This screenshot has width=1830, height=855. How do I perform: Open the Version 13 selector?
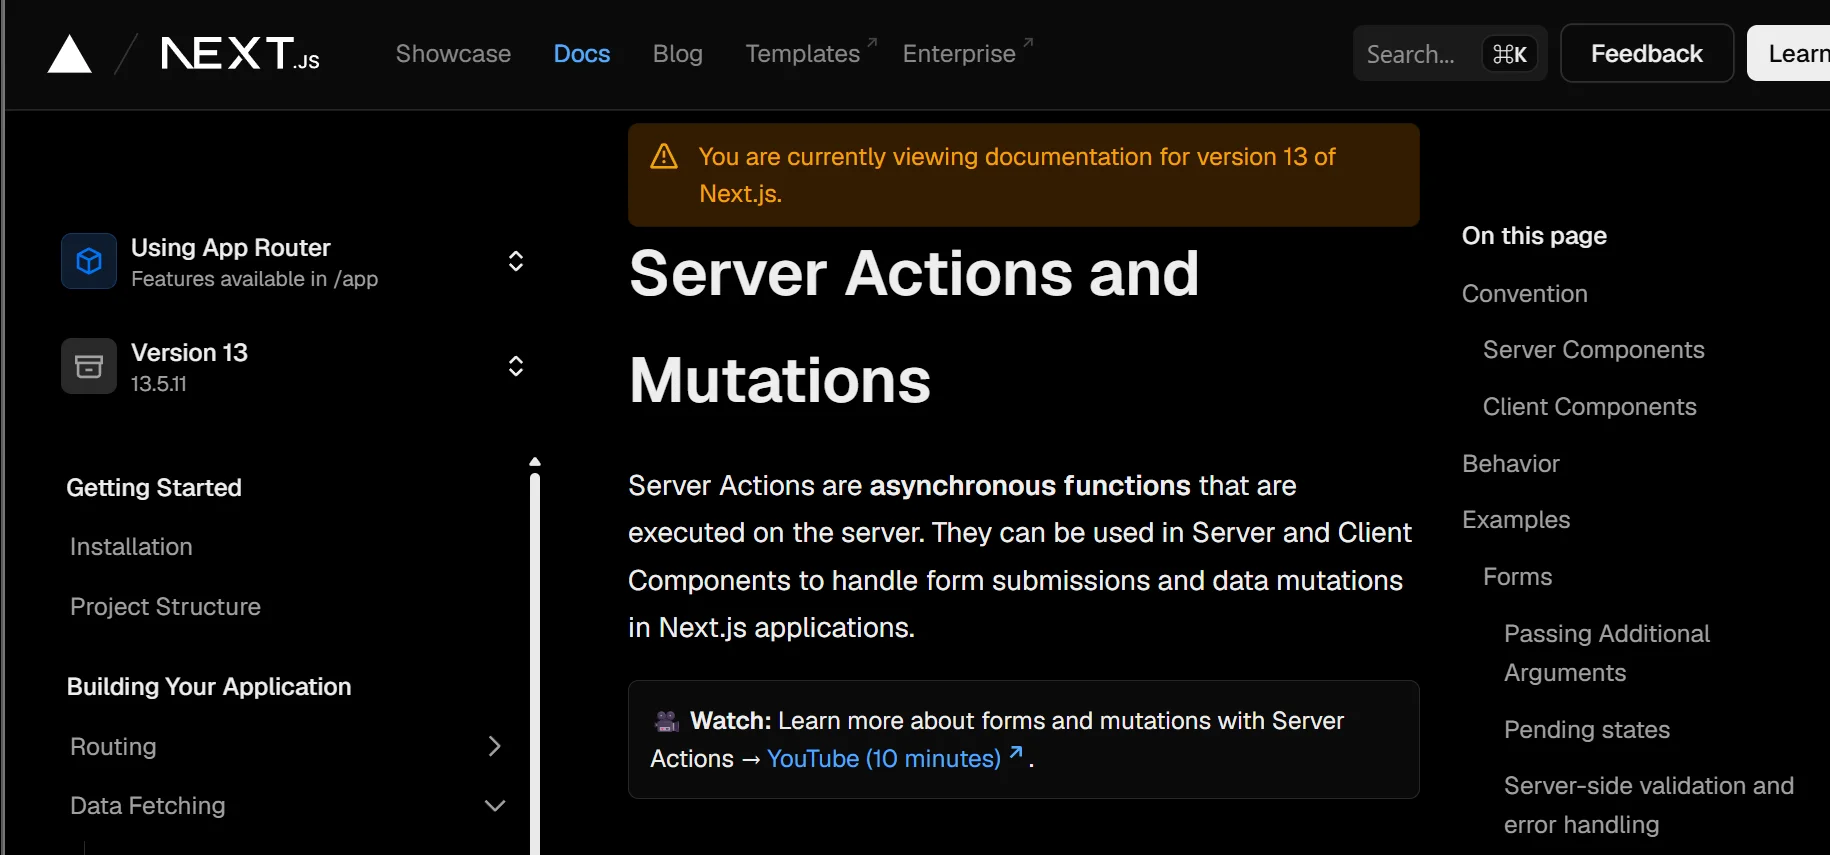point(293,366)
